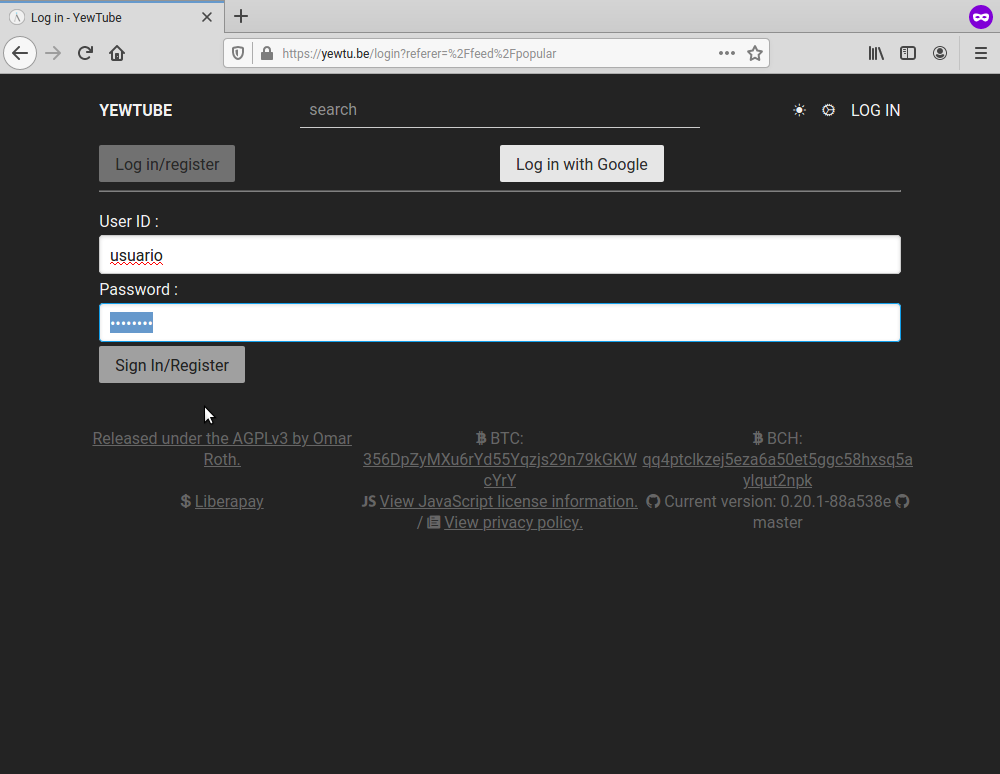The width and height of the screenshot is (1000, 774).
Task: Select the Log in - YewTube tab
Action: click(x=112, y=17)
